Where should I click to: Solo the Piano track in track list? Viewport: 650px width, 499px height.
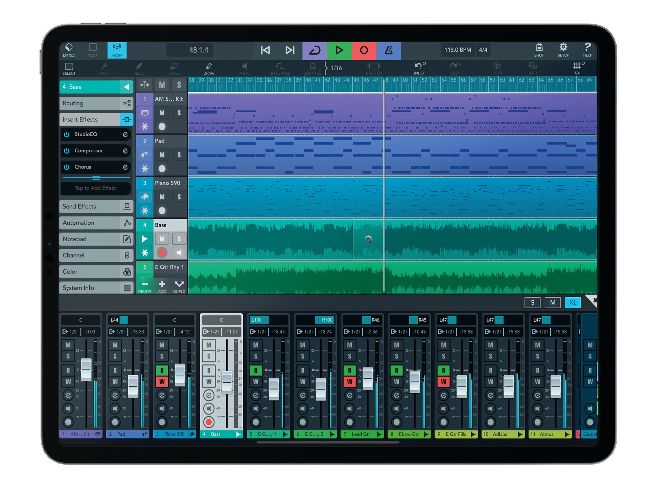[x=180, y=198]
